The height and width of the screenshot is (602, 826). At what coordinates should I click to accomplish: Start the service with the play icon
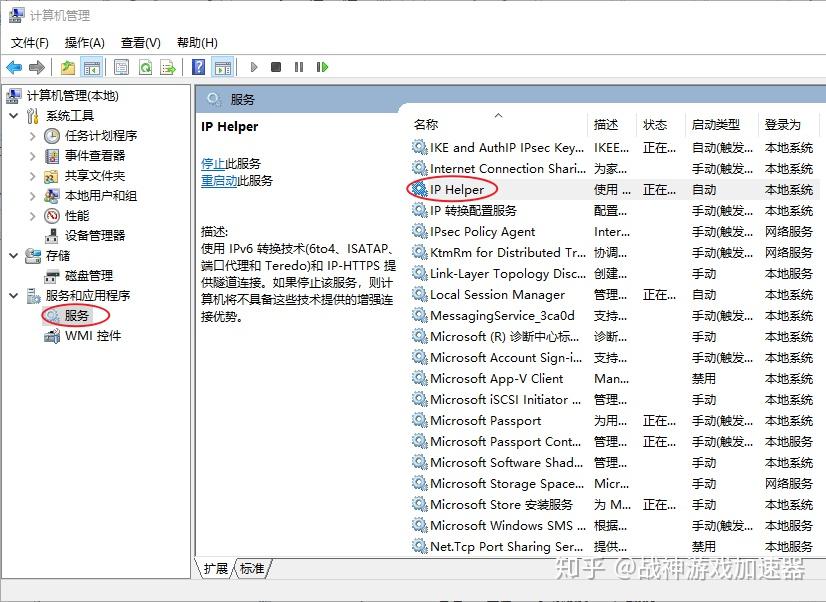coord(254,67)
